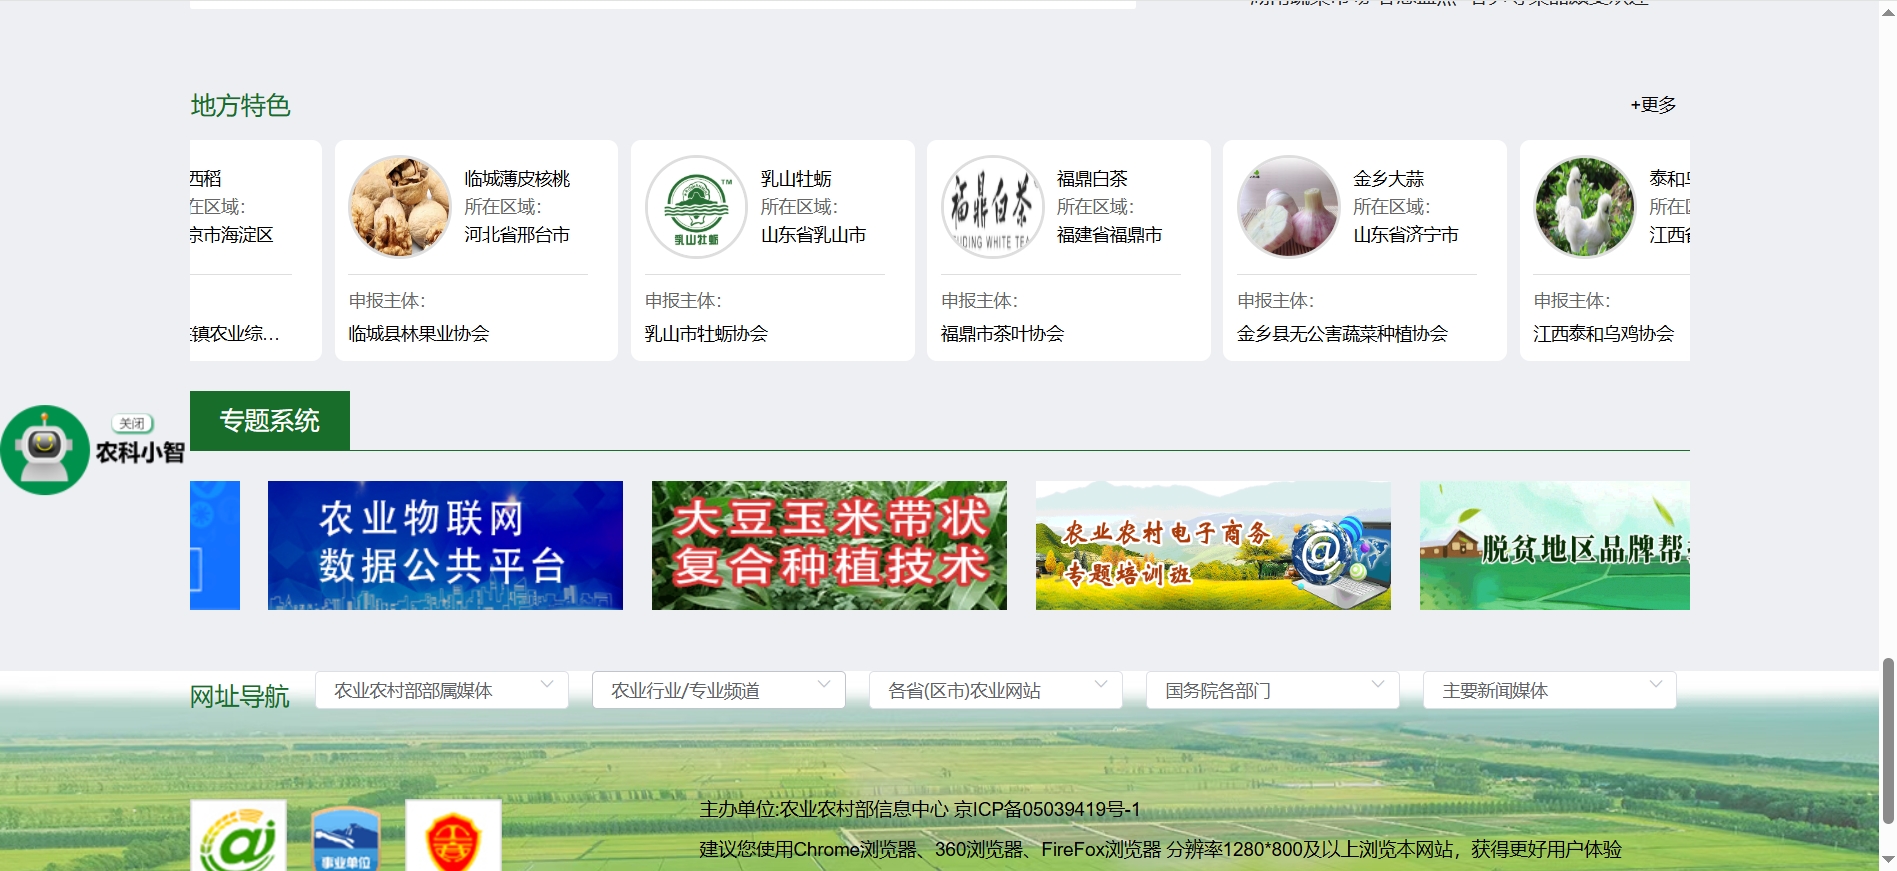Open the 农业行业/专业频道 dropdown
The image size is (1897, 871).
pos(718,690)
